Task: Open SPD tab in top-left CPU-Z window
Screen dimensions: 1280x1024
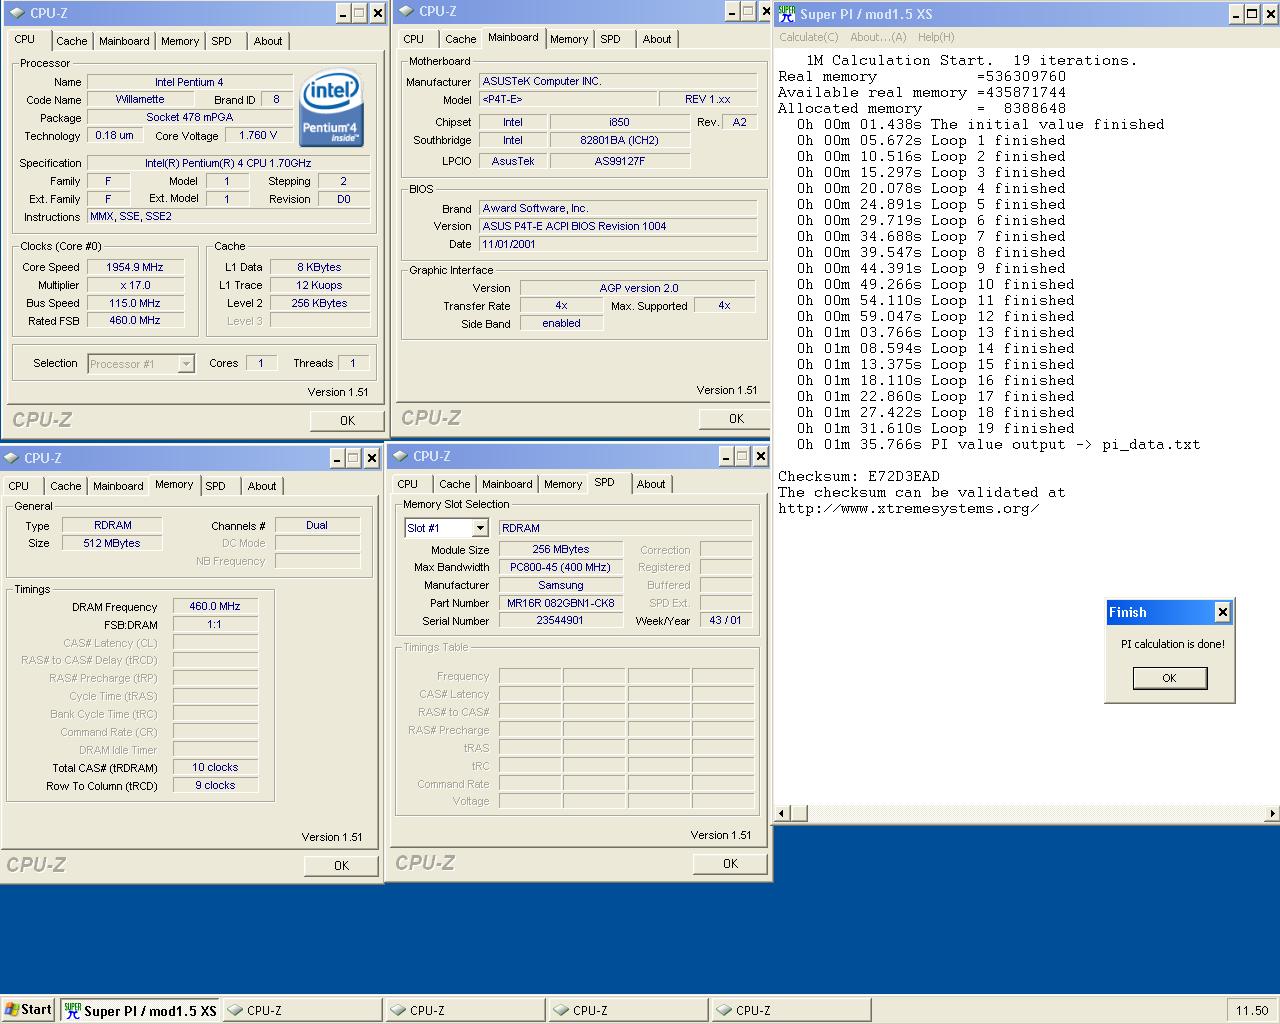Action: 222,41
